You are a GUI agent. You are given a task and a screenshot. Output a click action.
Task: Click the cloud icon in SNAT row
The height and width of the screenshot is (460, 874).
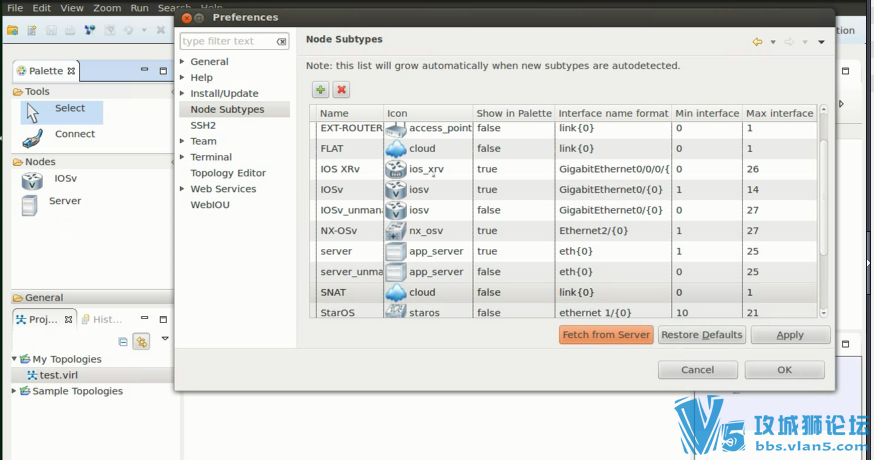point(396,292)
